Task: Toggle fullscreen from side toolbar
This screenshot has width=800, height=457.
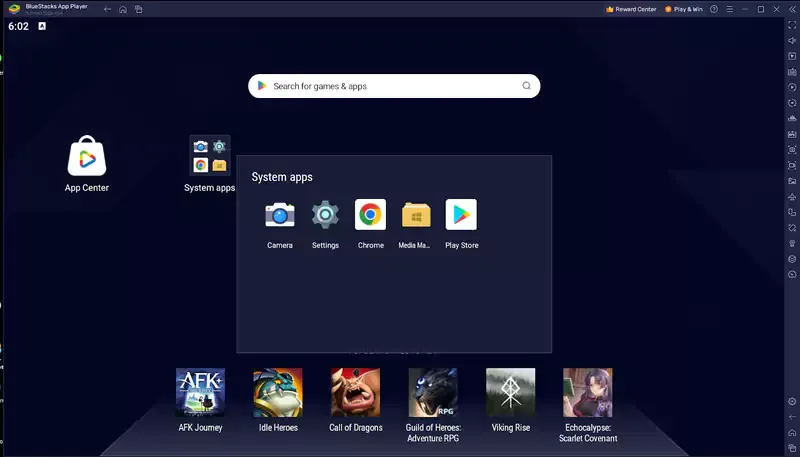Action: (x=792, y=25)
